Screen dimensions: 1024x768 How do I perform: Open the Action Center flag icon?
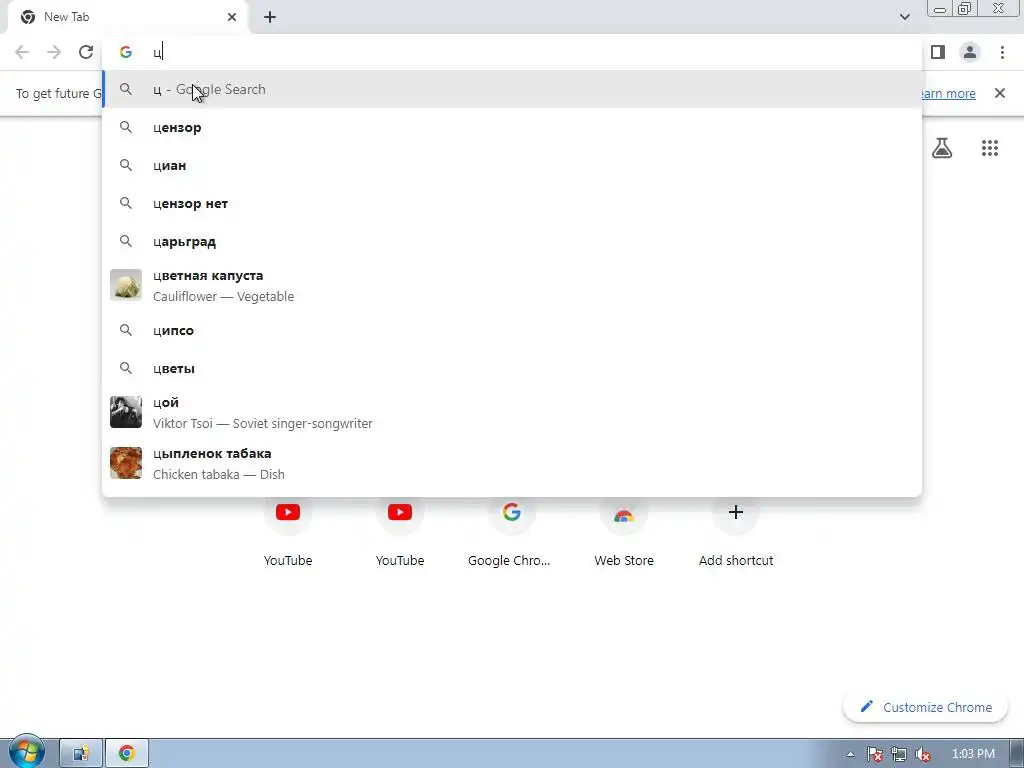[874, 754]
